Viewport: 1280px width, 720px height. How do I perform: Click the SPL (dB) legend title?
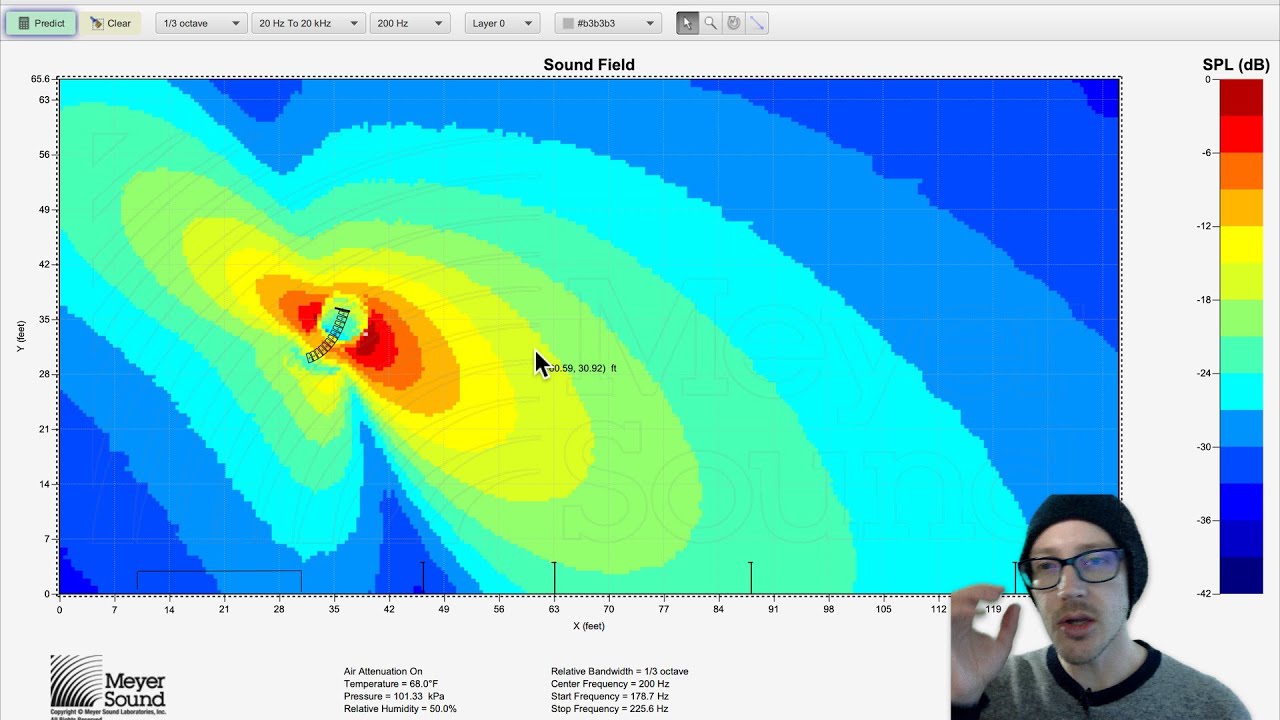[1236, 65]
